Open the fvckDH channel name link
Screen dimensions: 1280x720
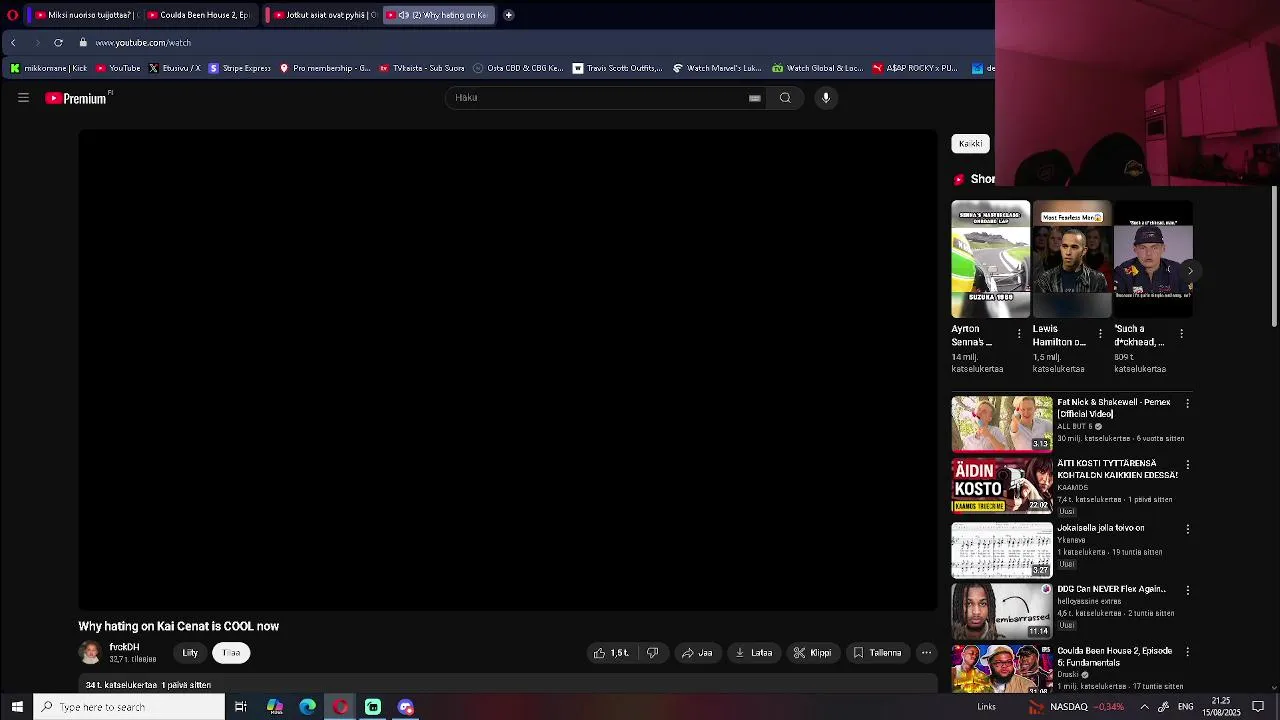(x=124, y=647)
